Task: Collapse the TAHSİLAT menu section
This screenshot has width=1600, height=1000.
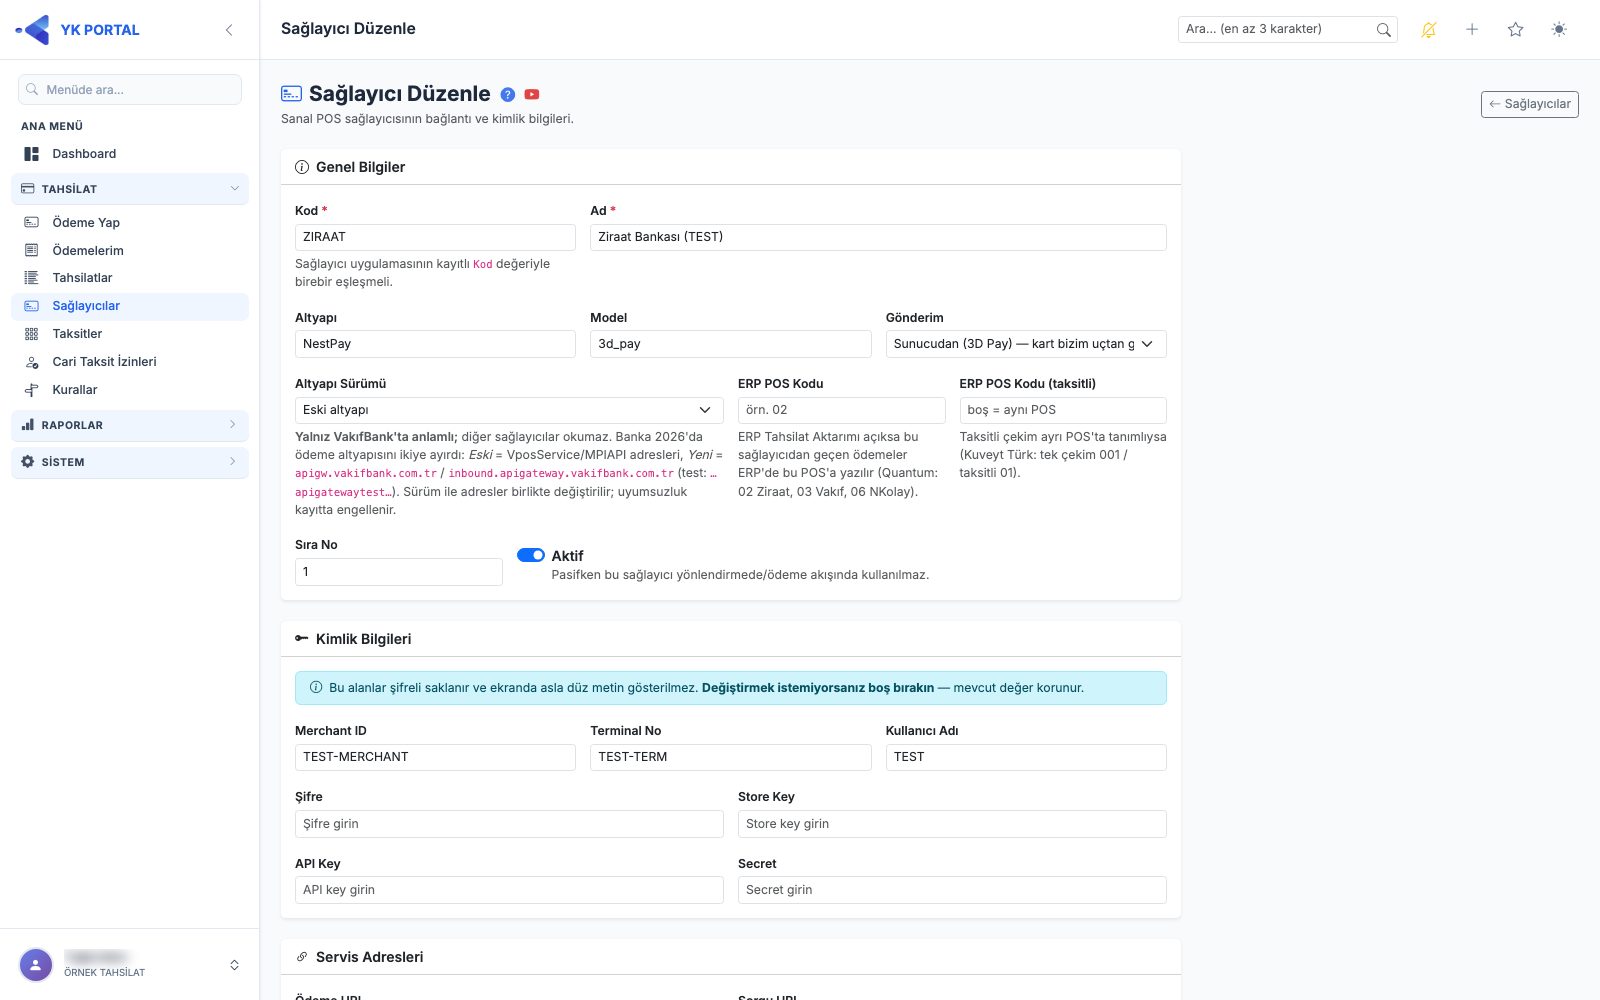Action: point(130,189)
